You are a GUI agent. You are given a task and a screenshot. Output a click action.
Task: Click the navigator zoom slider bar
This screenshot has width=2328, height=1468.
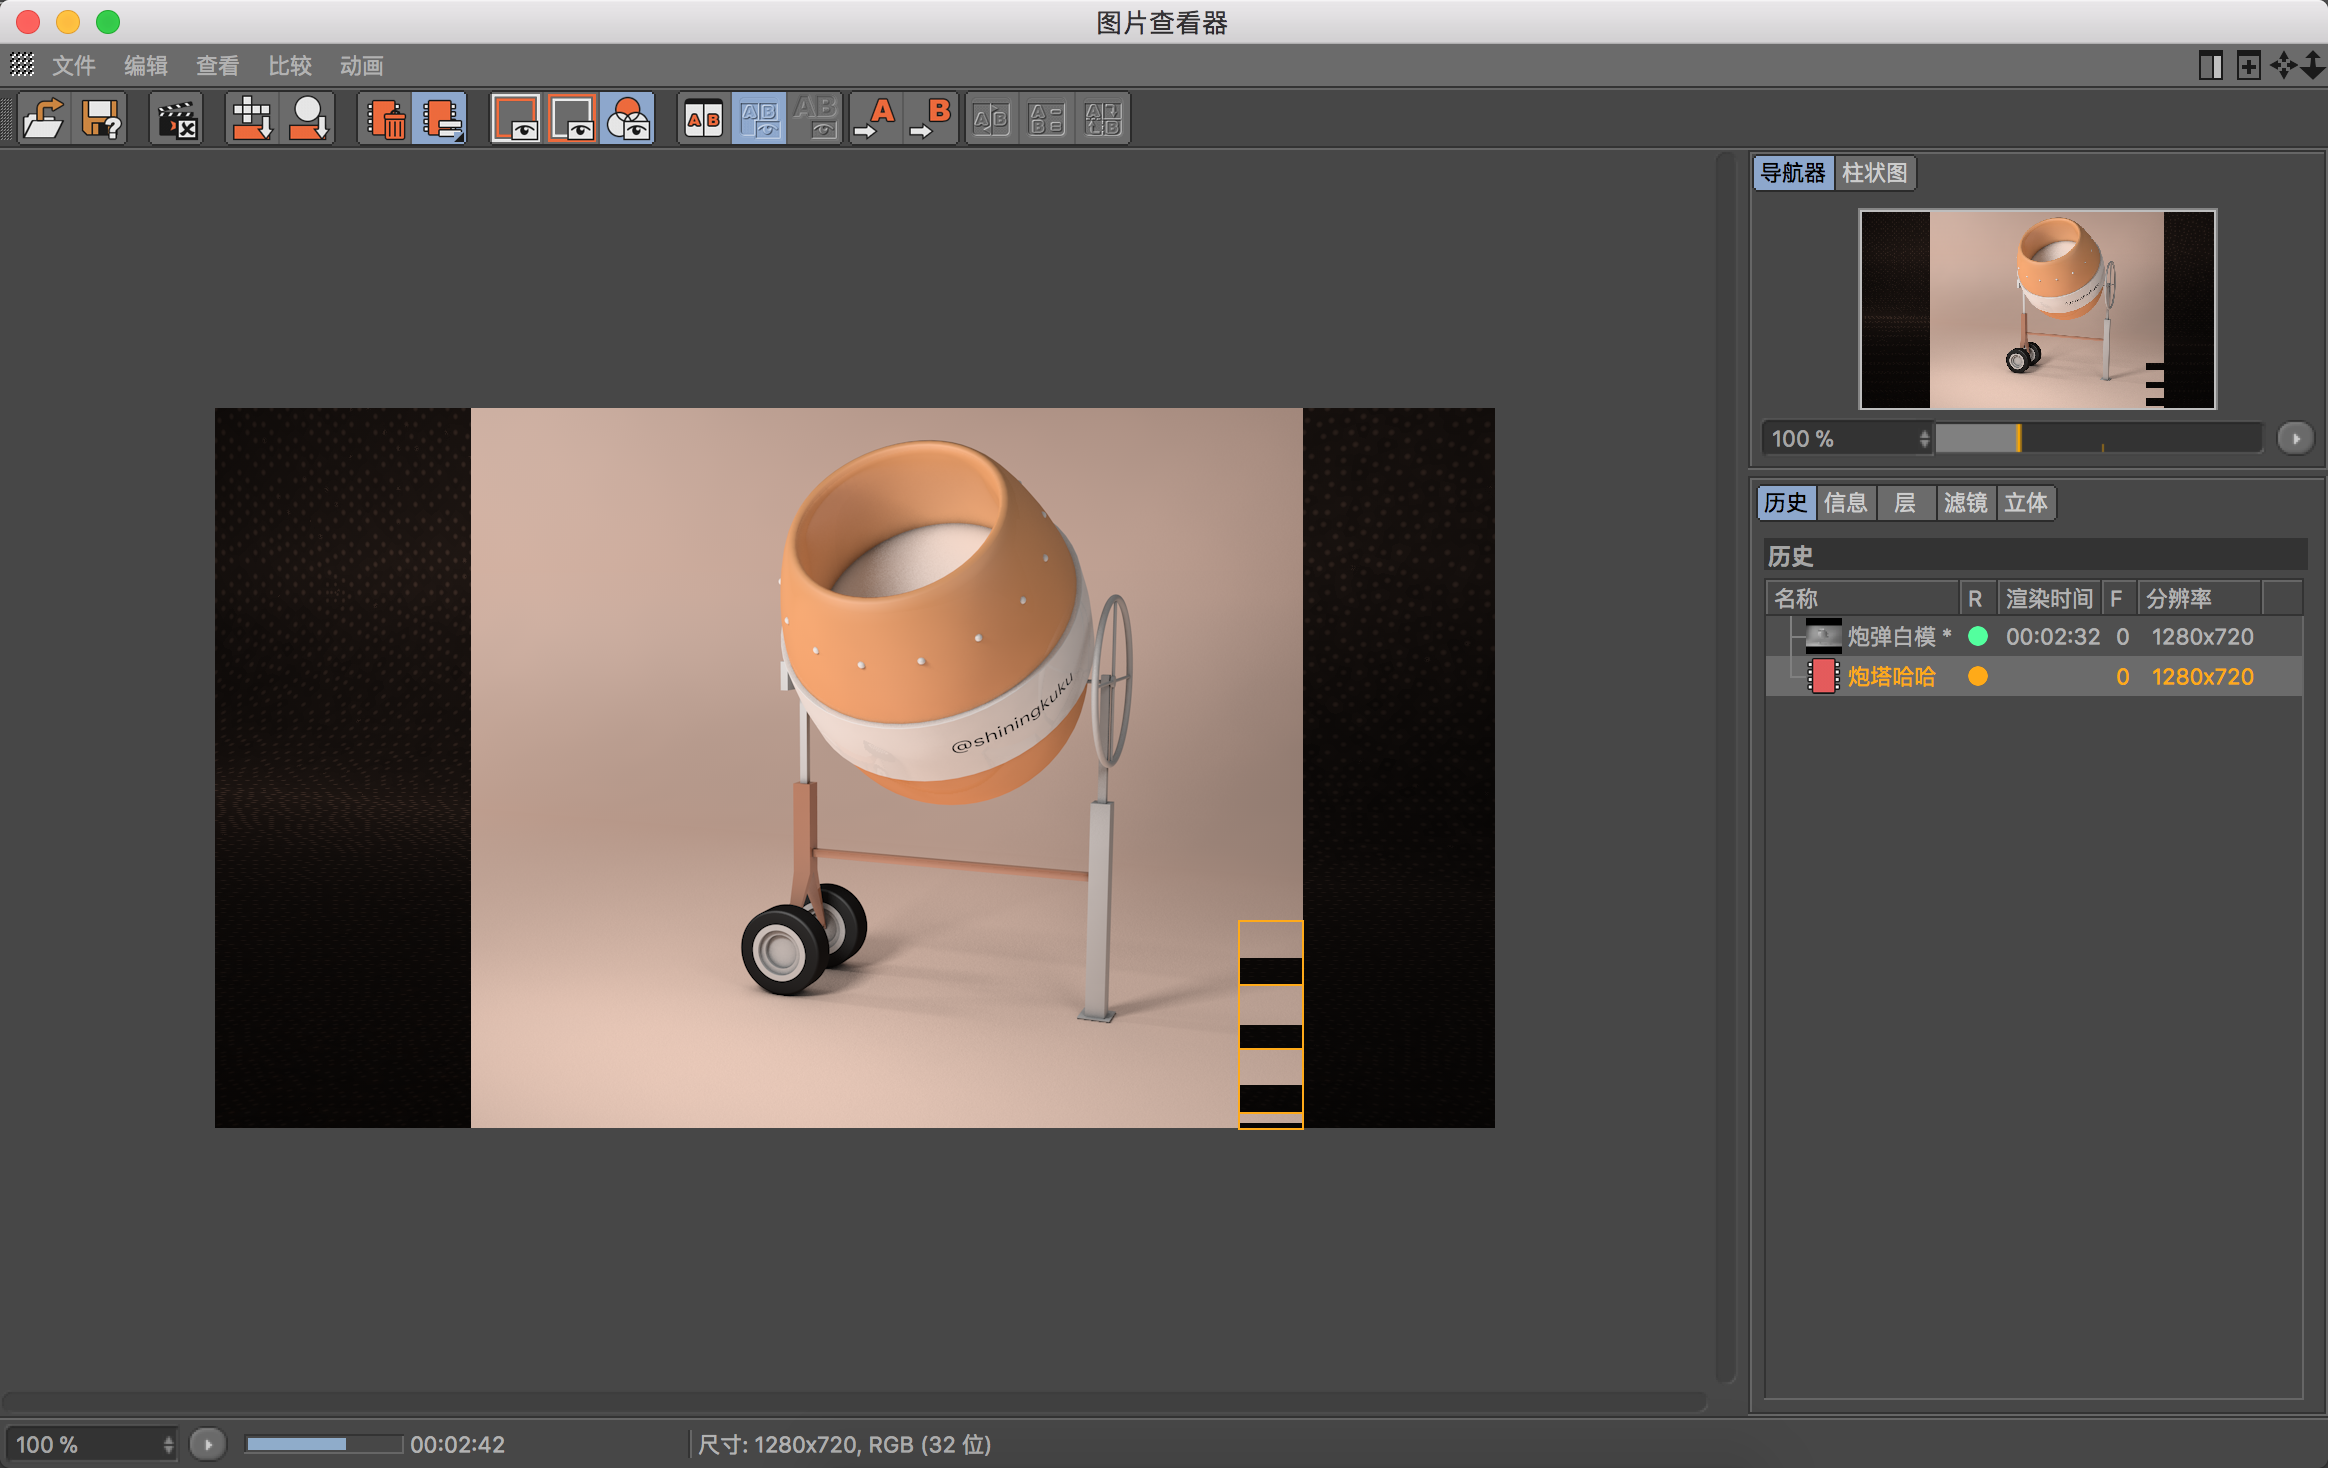[x=2098, y=438]
